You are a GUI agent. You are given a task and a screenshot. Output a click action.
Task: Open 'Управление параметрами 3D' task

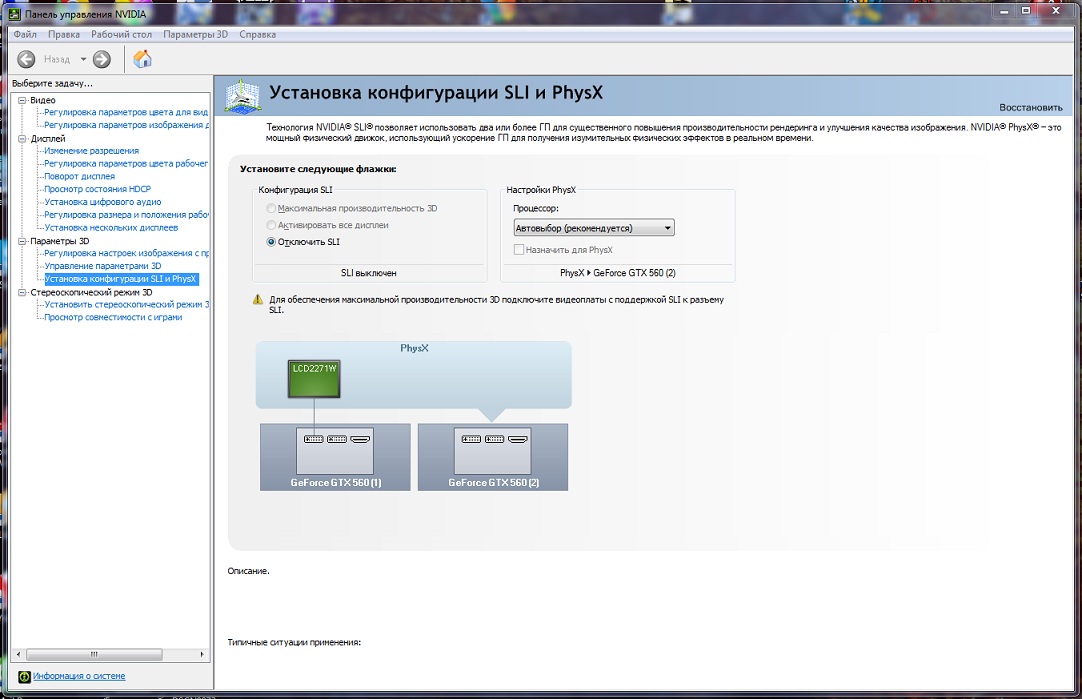tap(103, 266)
